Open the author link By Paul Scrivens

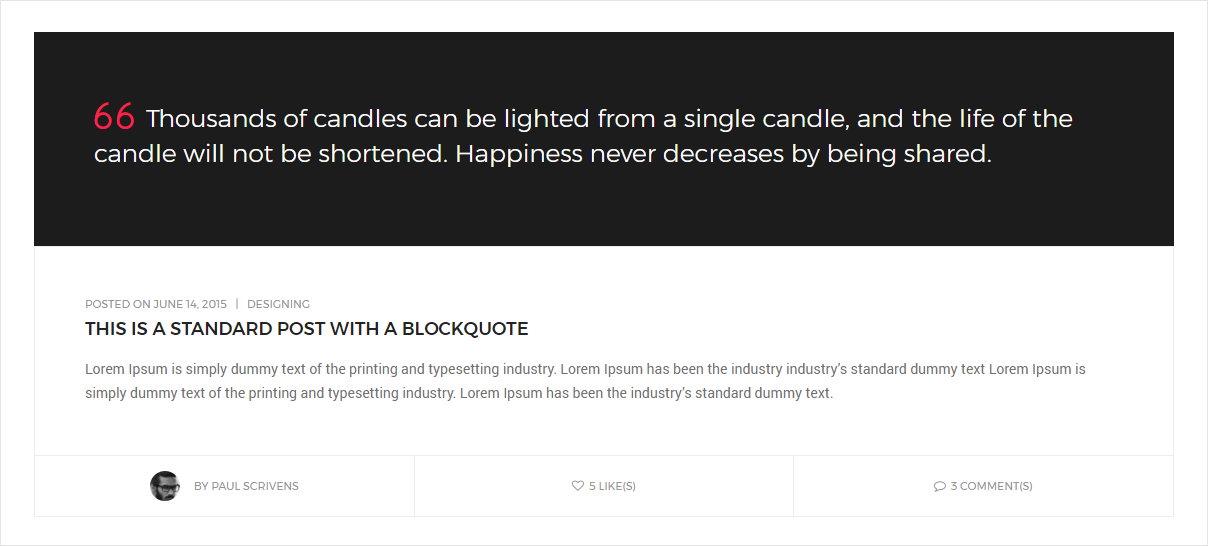[x=246, y=486]
